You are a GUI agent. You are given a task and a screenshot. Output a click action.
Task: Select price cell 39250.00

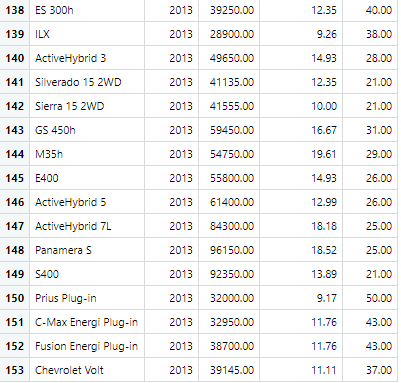229,10
